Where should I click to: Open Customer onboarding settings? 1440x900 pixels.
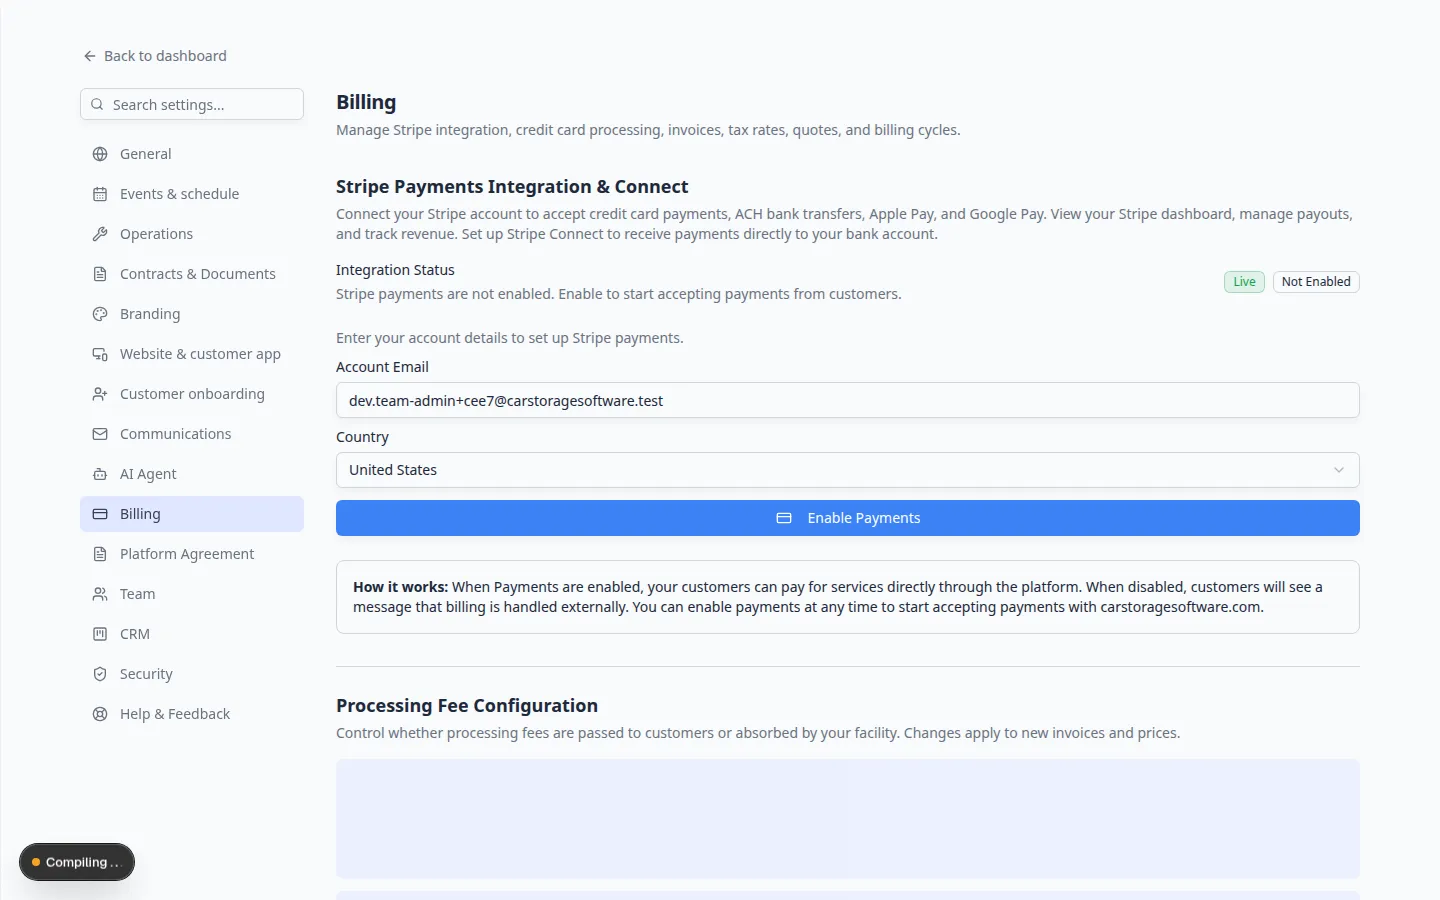tap(192, 394)
